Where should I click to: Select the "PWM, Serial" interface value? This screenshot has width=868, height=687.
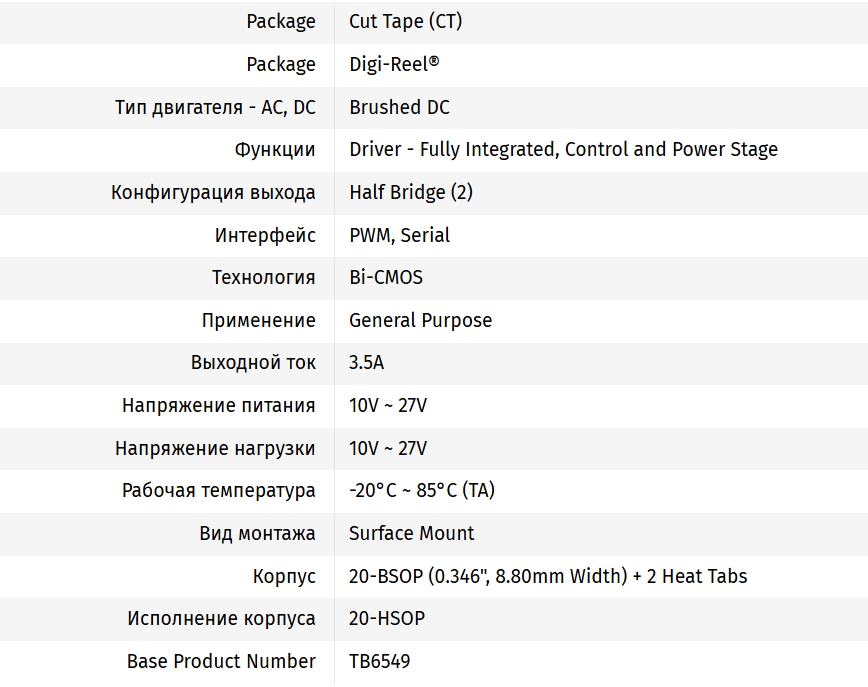[x=399, y=235]
